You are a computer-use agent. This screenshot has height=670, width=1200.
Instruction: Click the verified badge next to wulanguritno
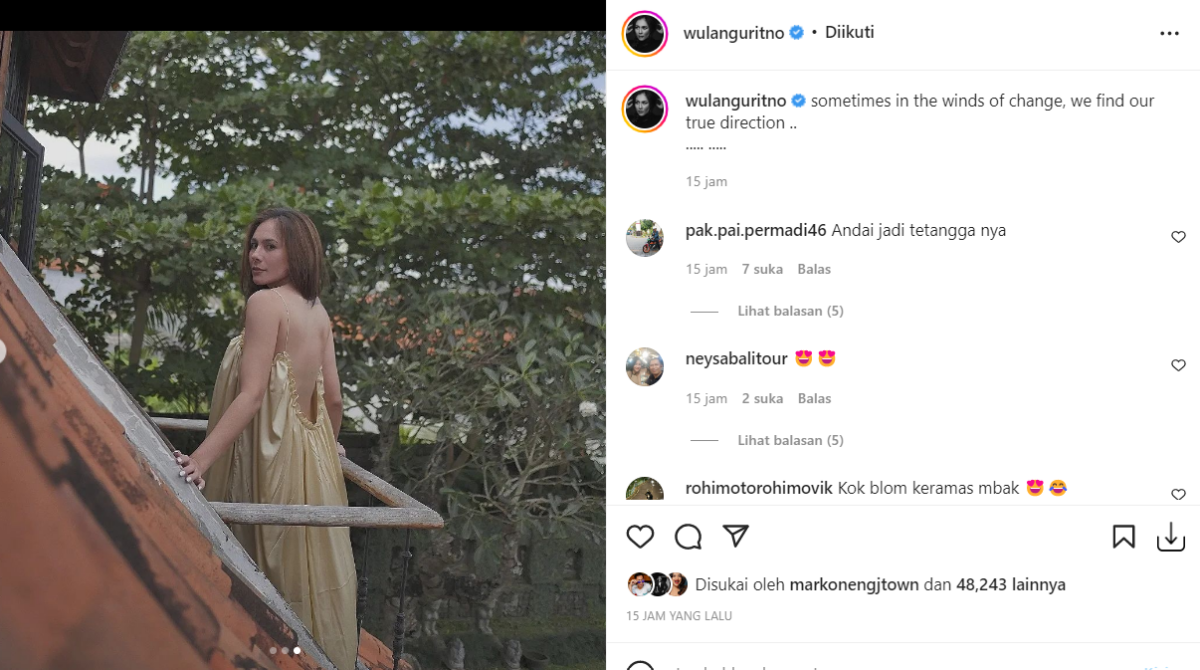pyautogui.click(x=795, y=31)
